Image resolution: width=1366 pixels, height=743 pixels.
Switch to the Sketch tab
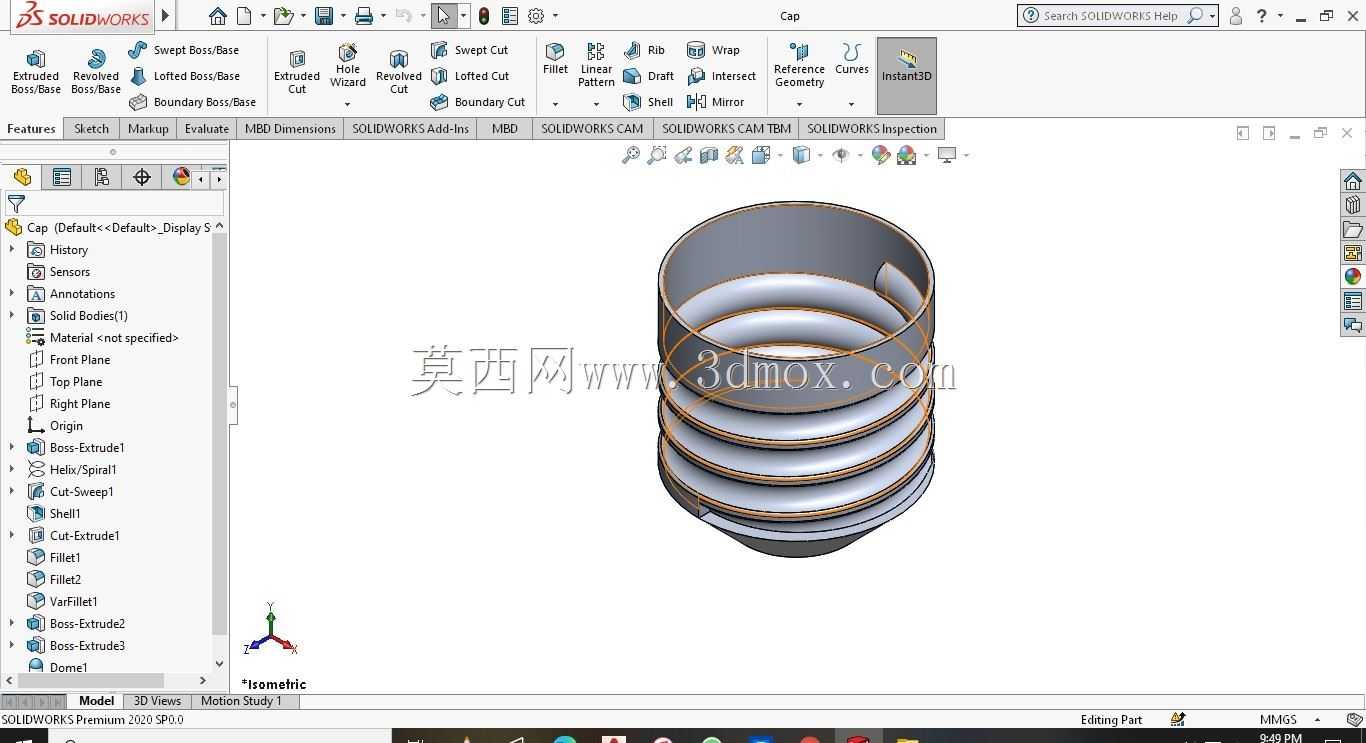pos(91,129)
